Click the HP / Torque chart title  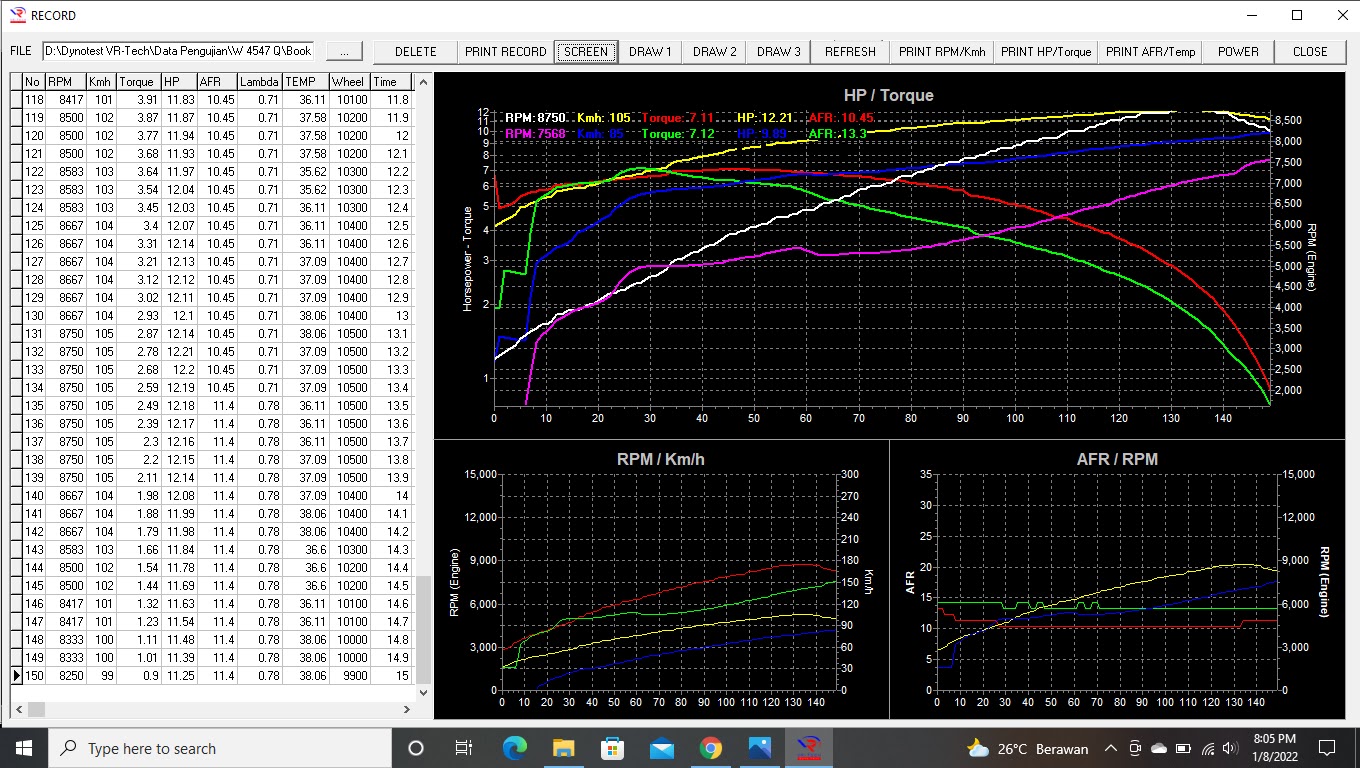(x=889, y=95)
